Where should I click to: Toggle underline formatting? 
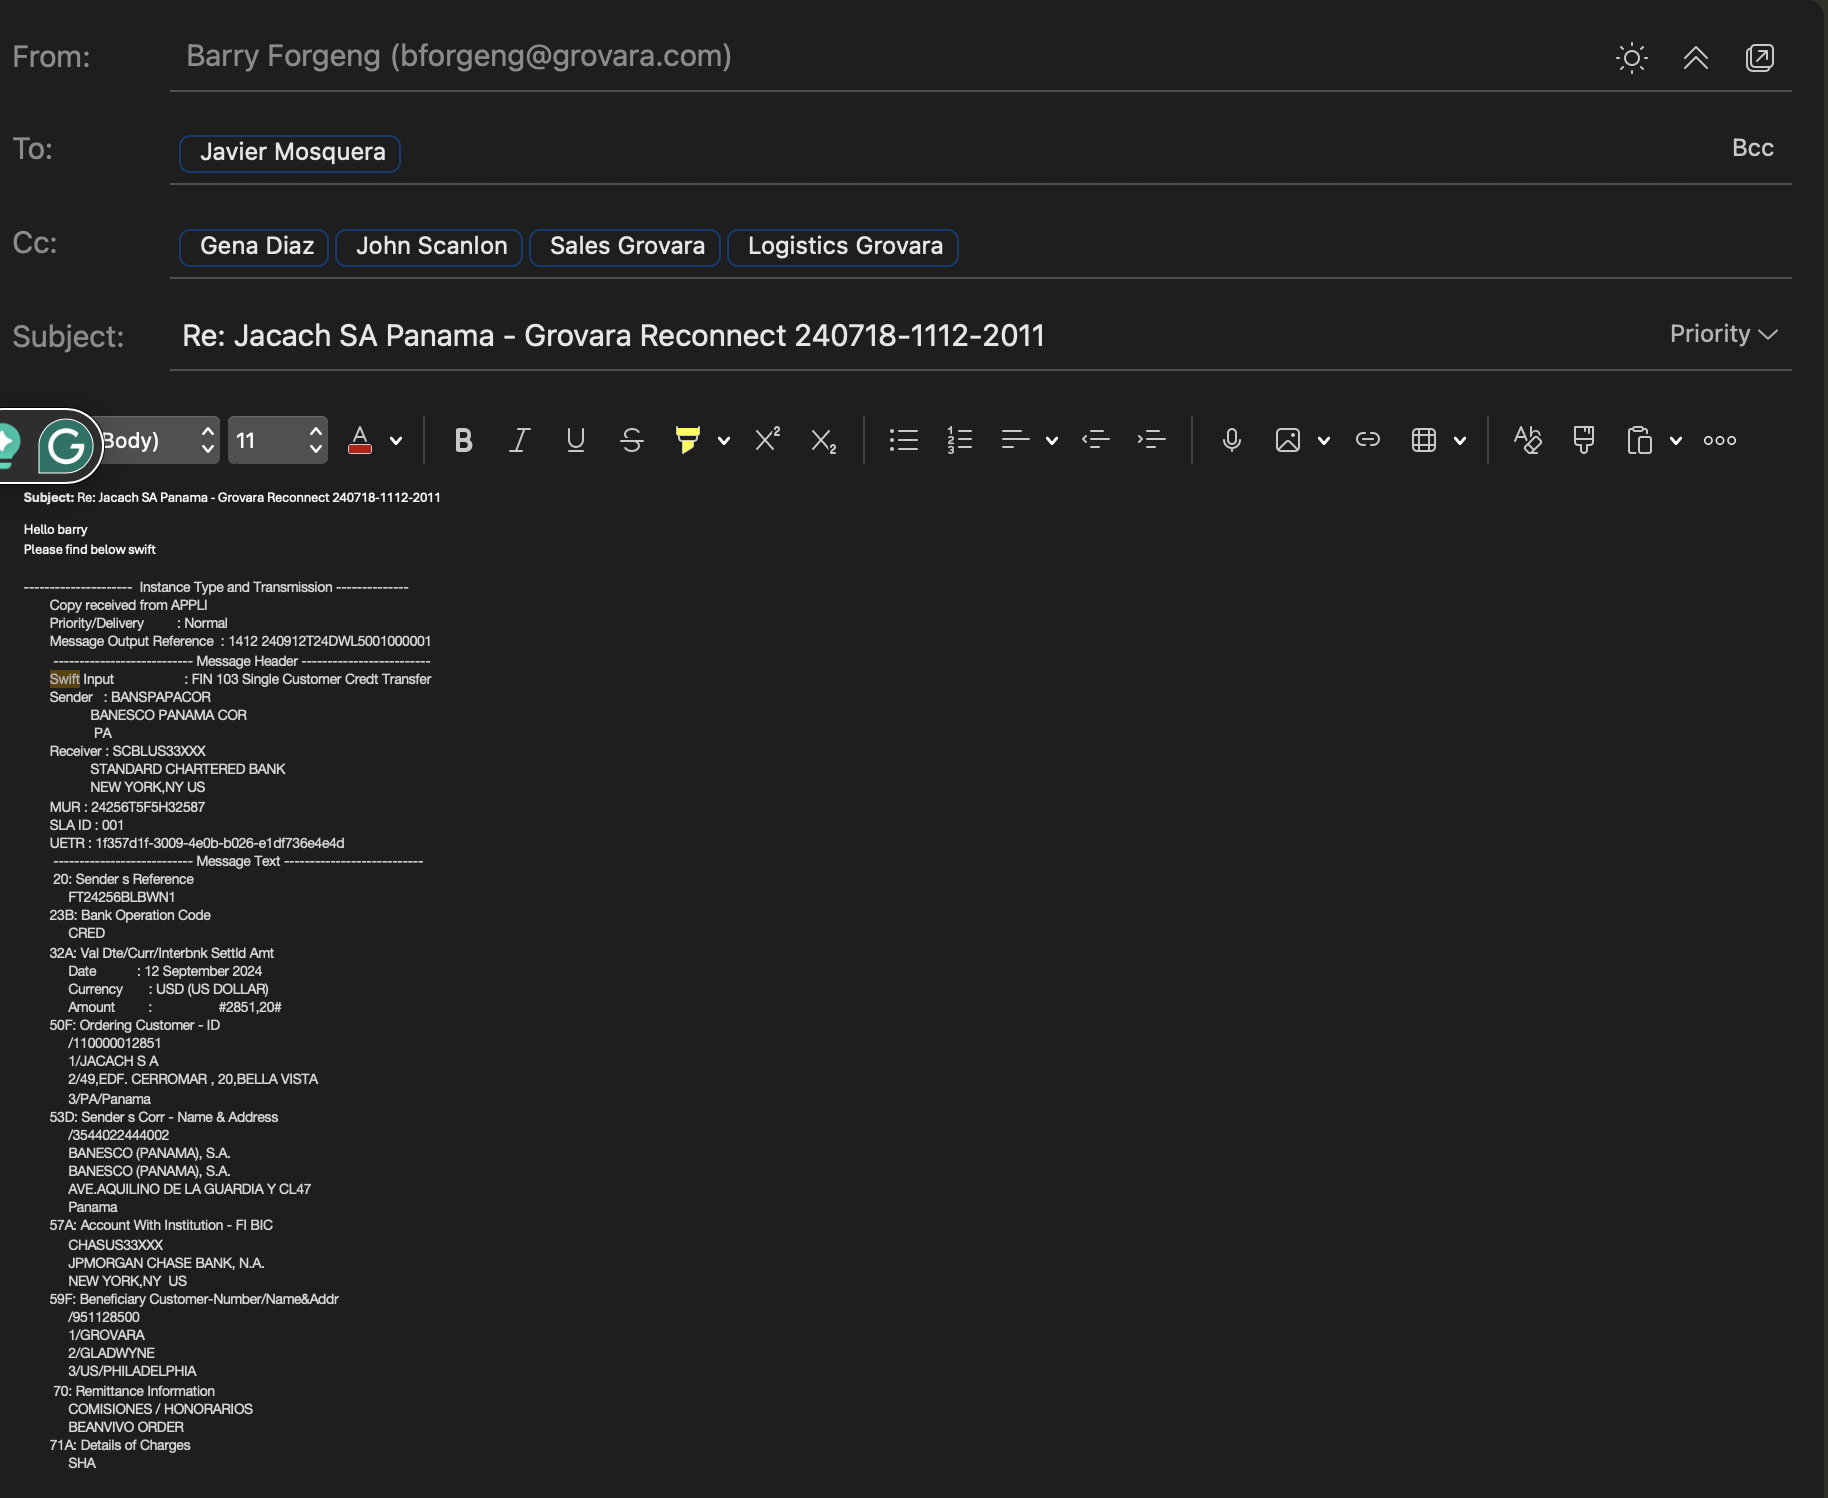click(x=575, y=440)
